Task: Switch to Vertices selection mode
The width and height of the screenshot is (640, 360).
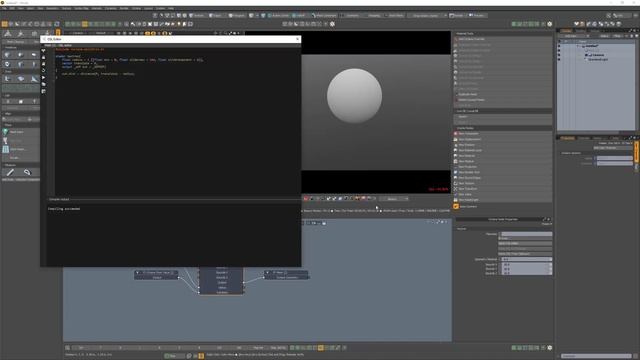Action: point(198,16)
